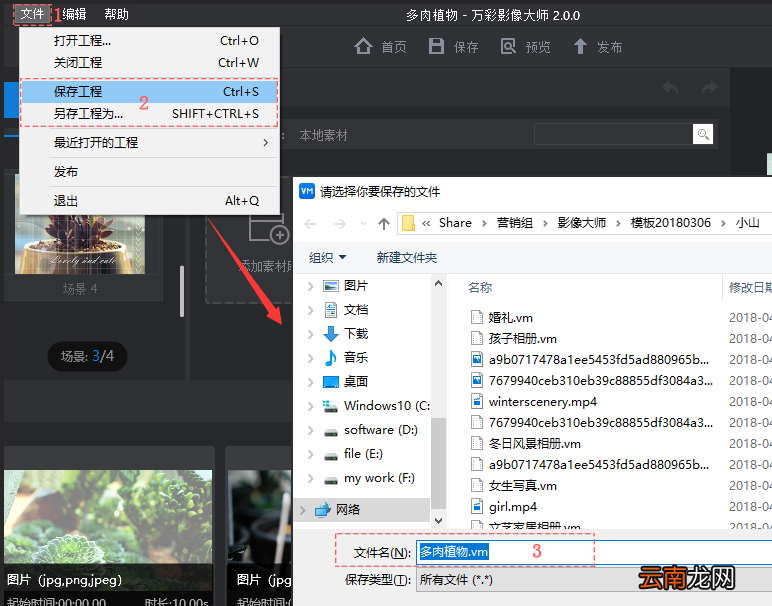Click 新建文件夹 button
Image resolution: width=772 pixels, height=606 pixels.
[407, 257]
